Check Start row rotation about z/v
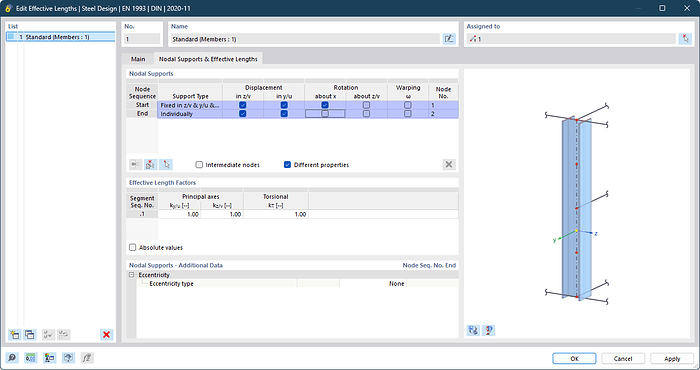Screen dimensions: 700x370 coord(366,105)
